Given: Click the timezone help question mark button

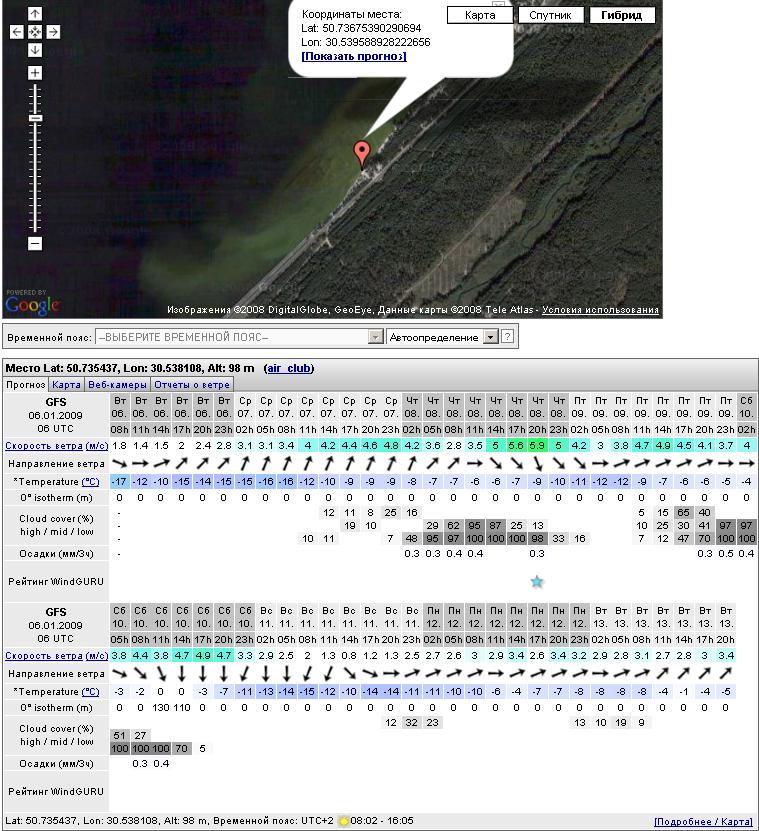Looking at the screenshot, I should click(507, 337).
